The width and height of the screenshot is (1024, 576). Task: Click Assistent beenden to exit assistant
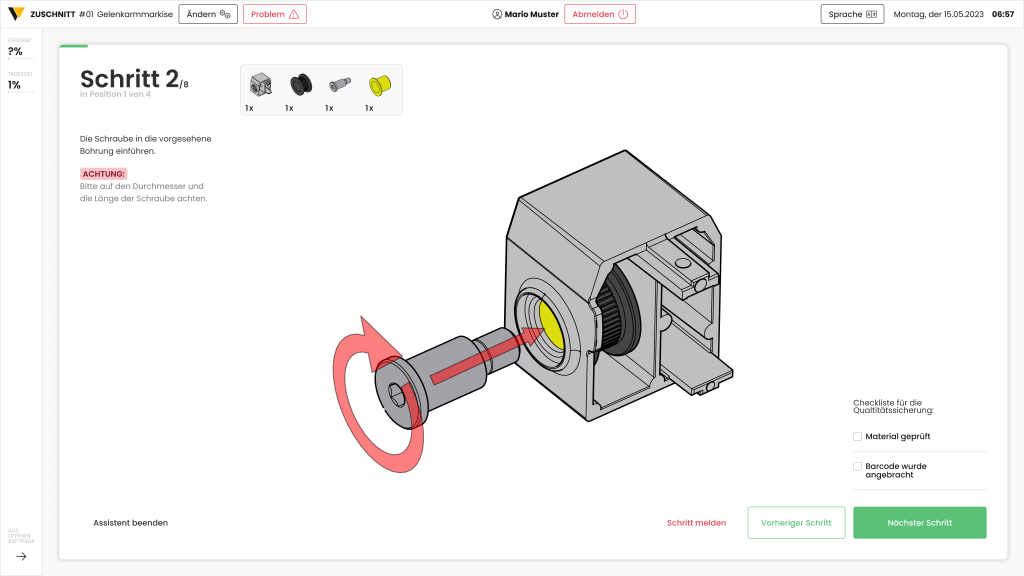coord(130,522)
